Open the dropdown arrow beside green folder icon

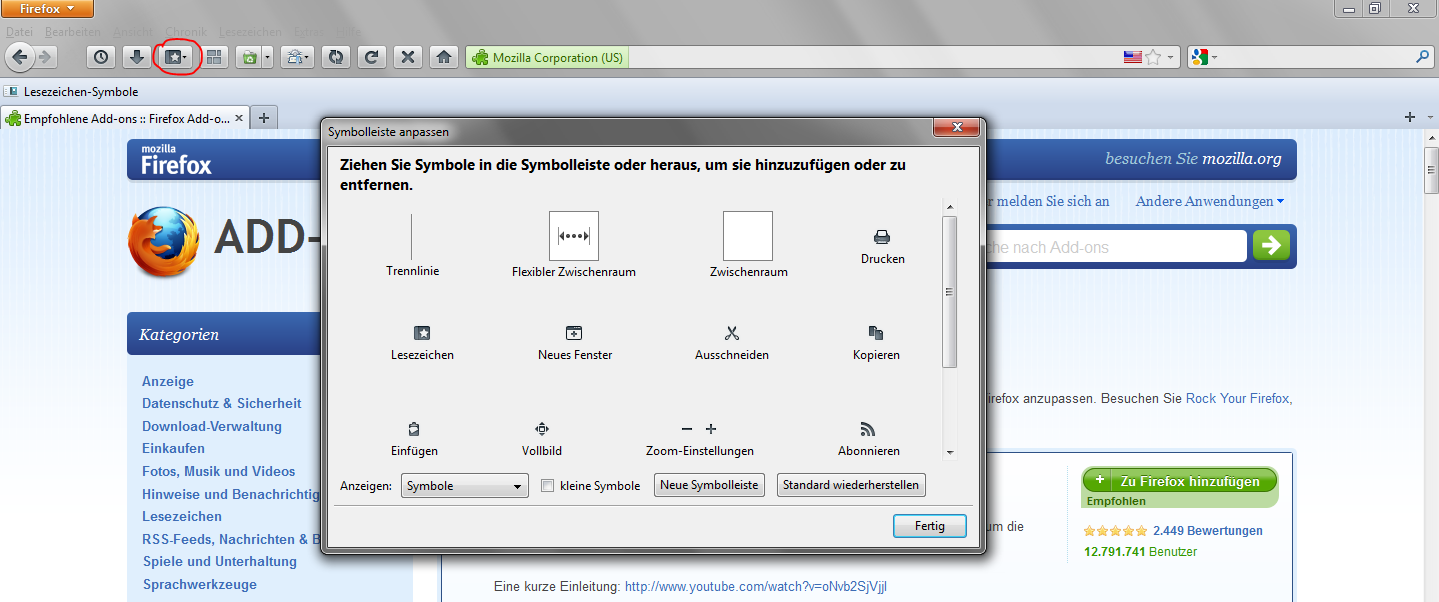pos(268,58)
